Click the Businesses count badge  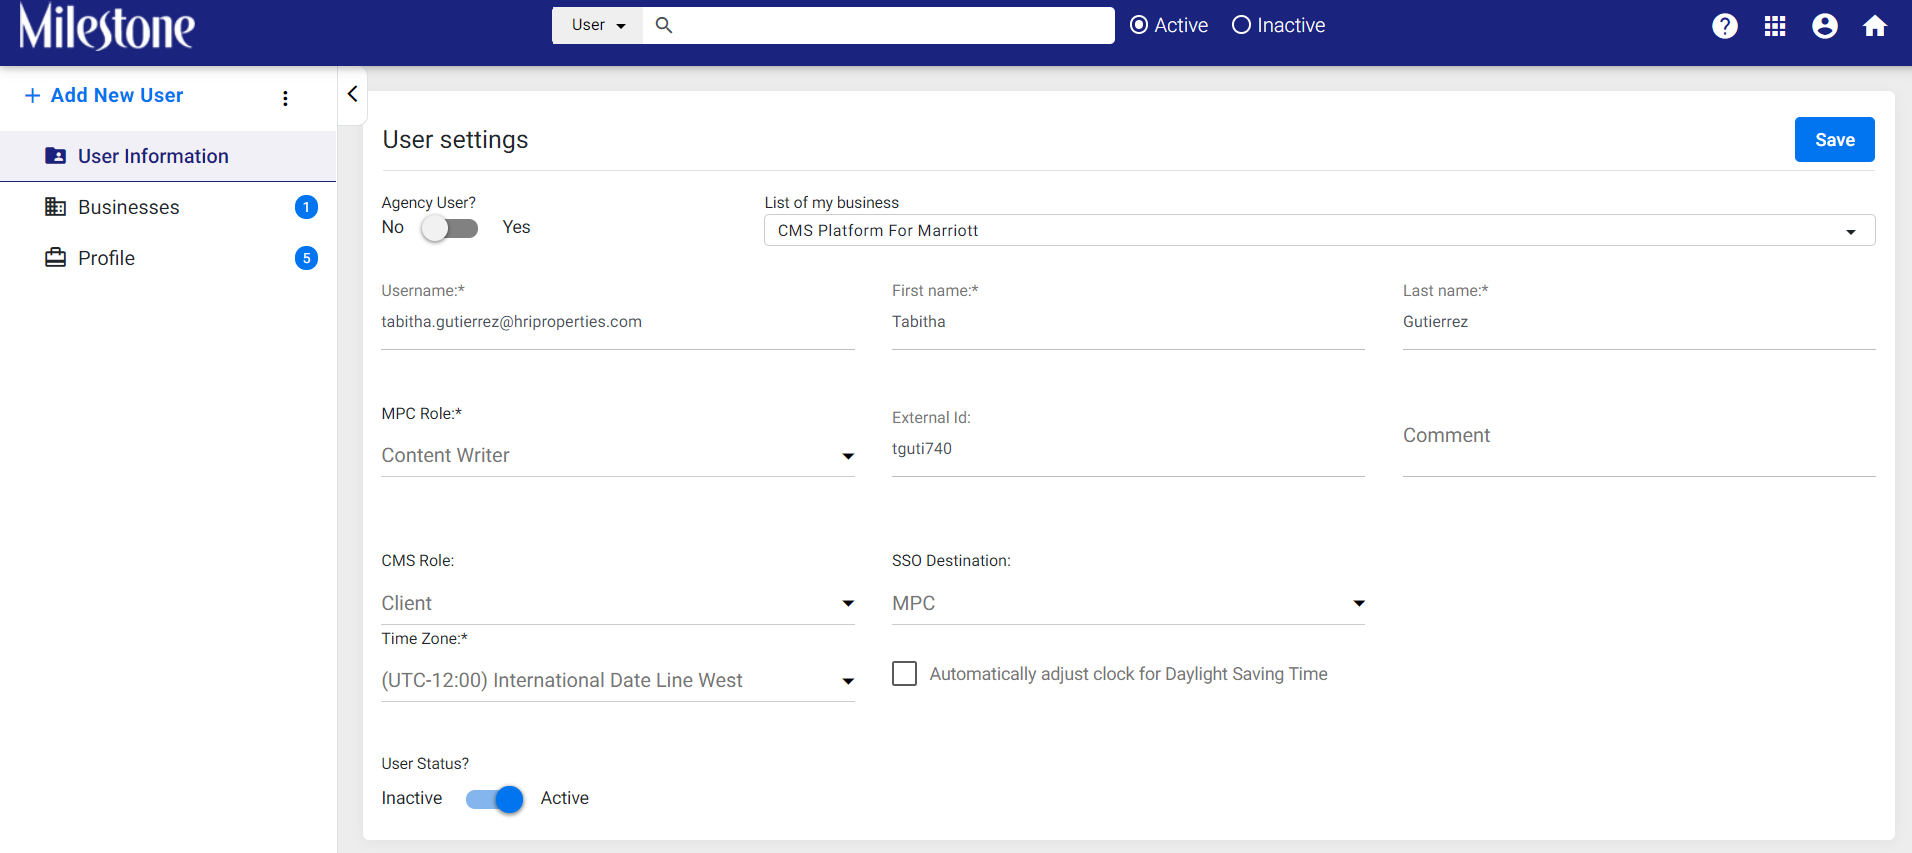[x=306, y=207]
